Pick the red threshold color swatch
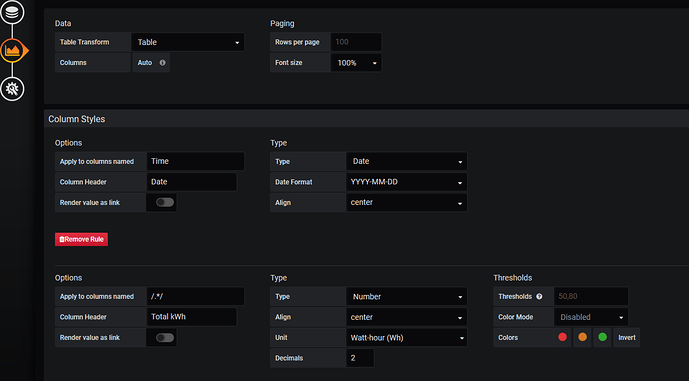This screenshot has height=381, width=689. pos(562,337)
